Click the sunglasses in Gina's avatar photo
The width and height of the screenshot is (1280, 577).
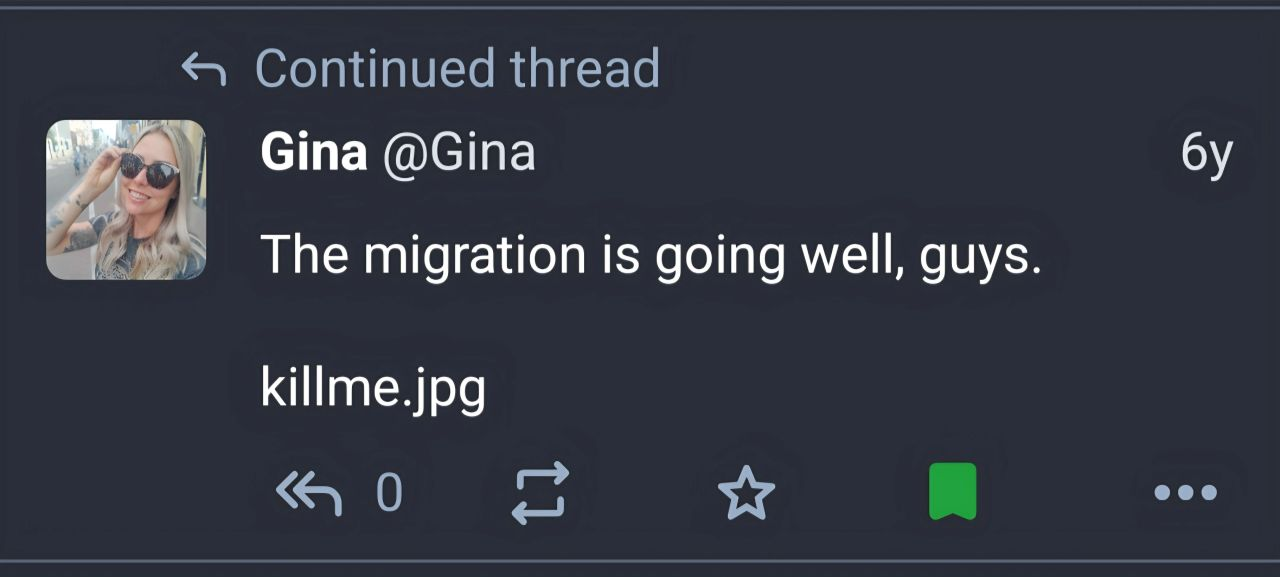(150, 171)
